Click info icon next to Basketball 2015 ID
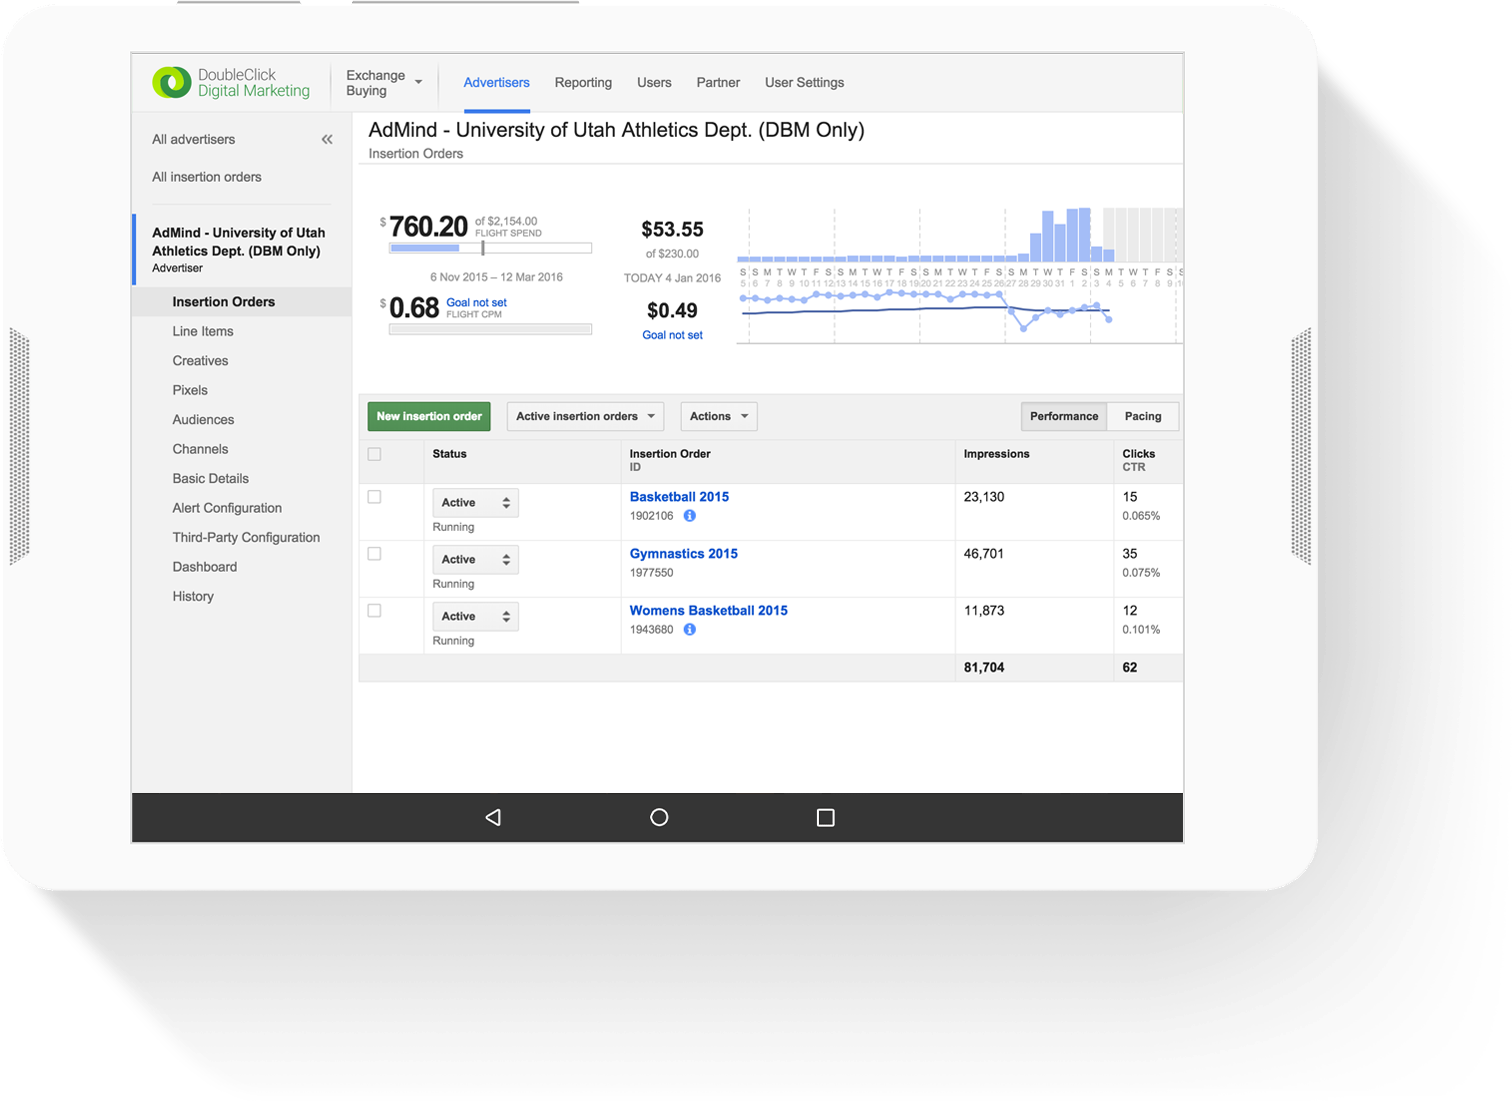1512x1101 pixels. pos(689,516)
